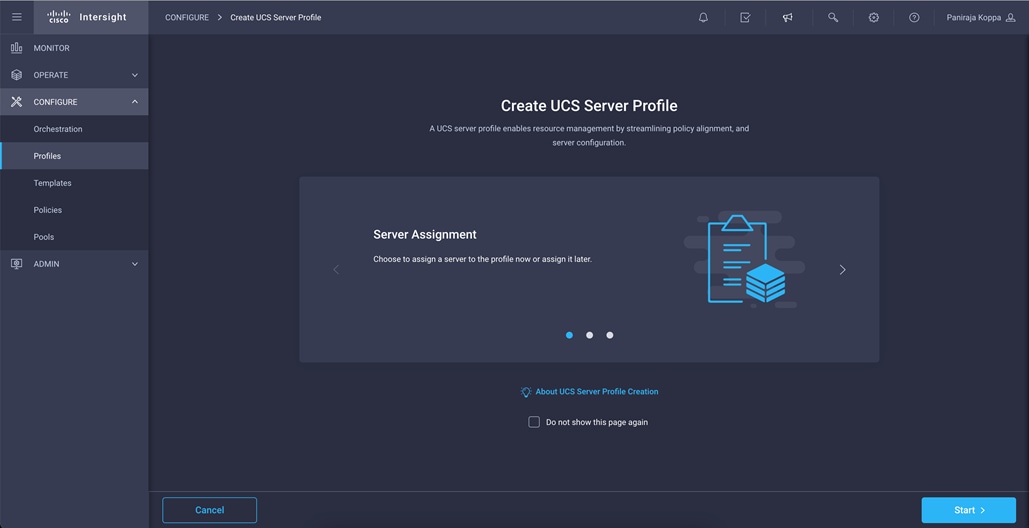Viewport: 1029px width, 528px height.
Task: Open Templates in the sidebar
Action: click(74, 183)
